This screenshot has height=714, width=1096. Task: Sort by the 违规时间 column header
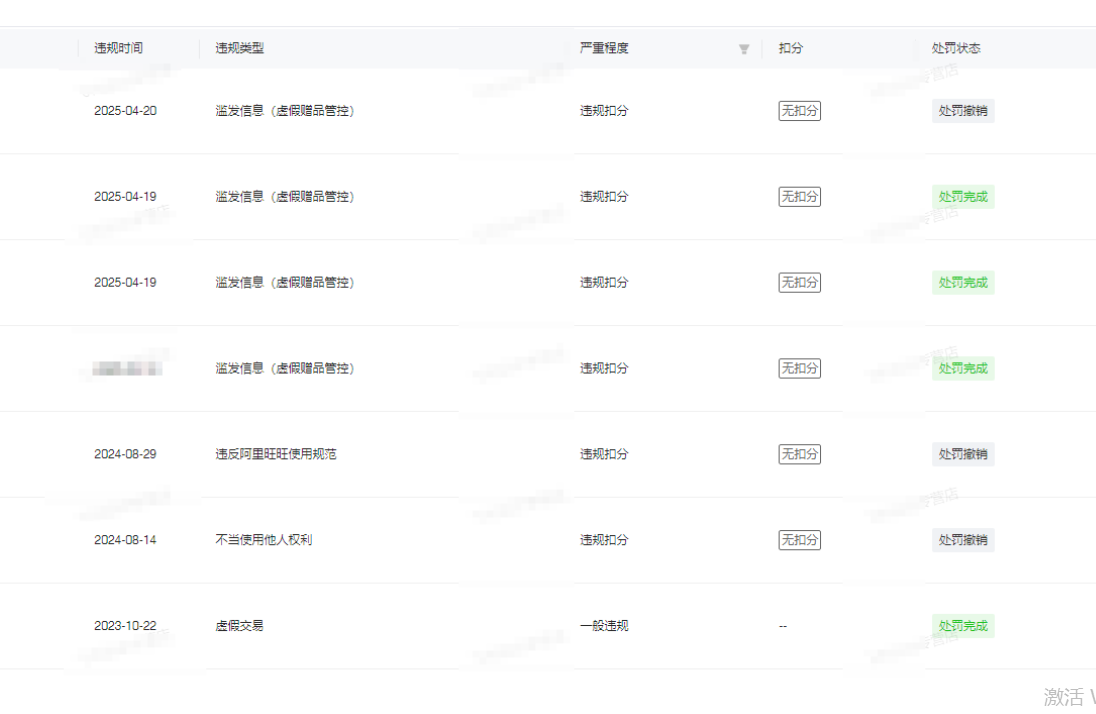[x=118, y=48]
